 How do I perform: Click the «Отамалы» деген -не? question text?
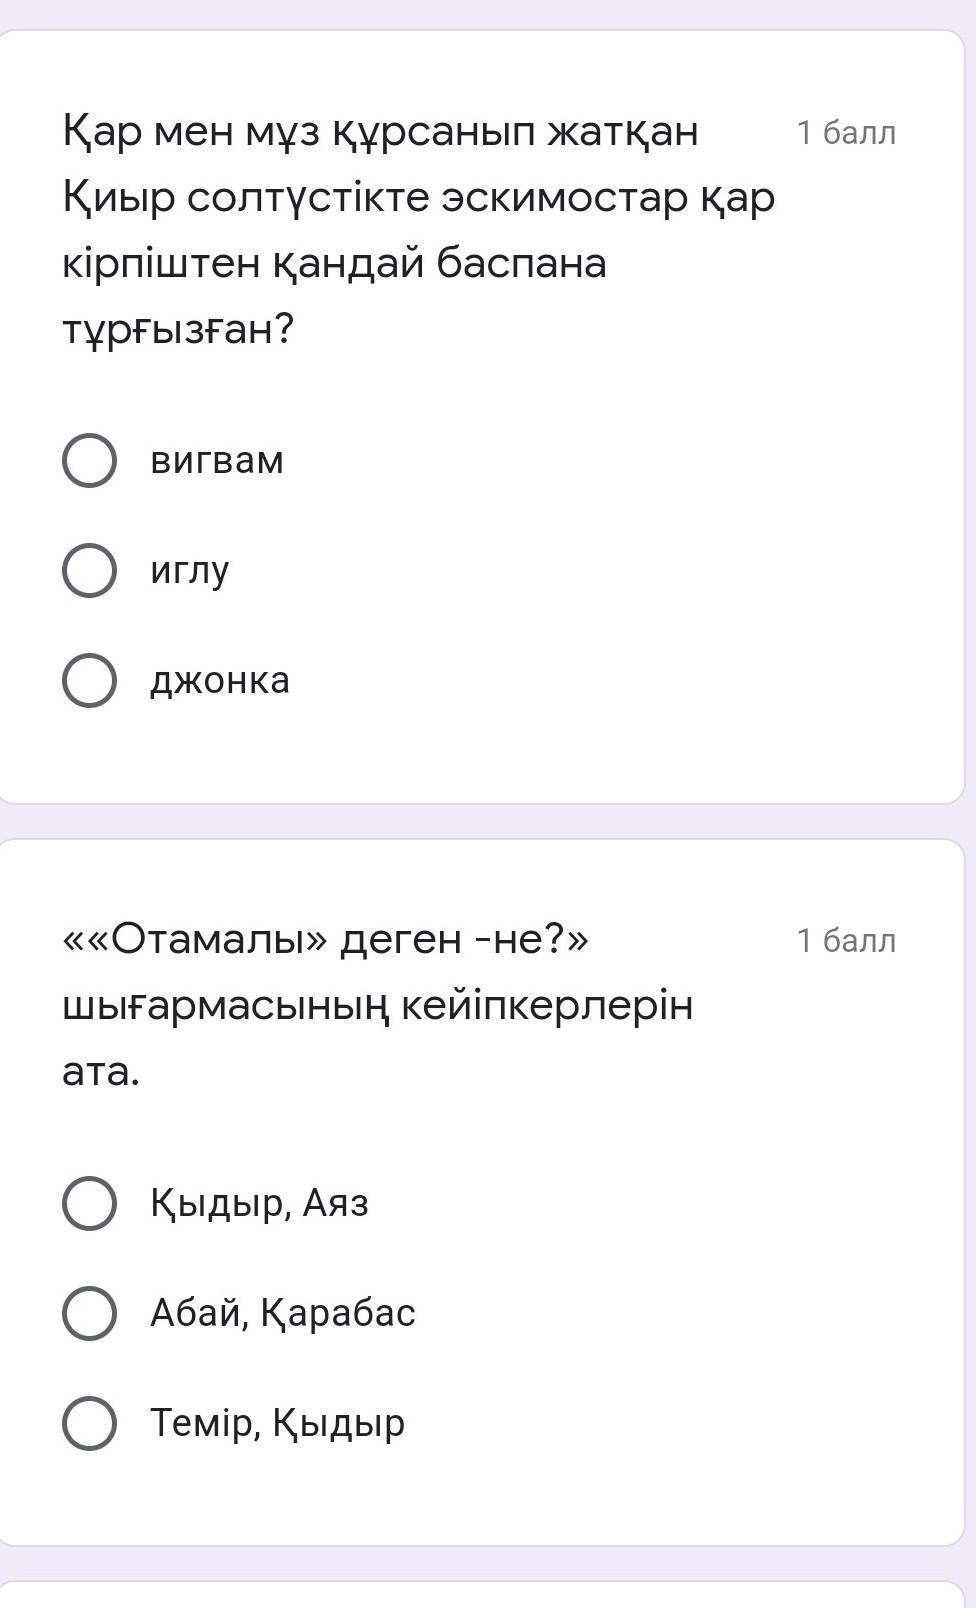click(x=325, y=940)
